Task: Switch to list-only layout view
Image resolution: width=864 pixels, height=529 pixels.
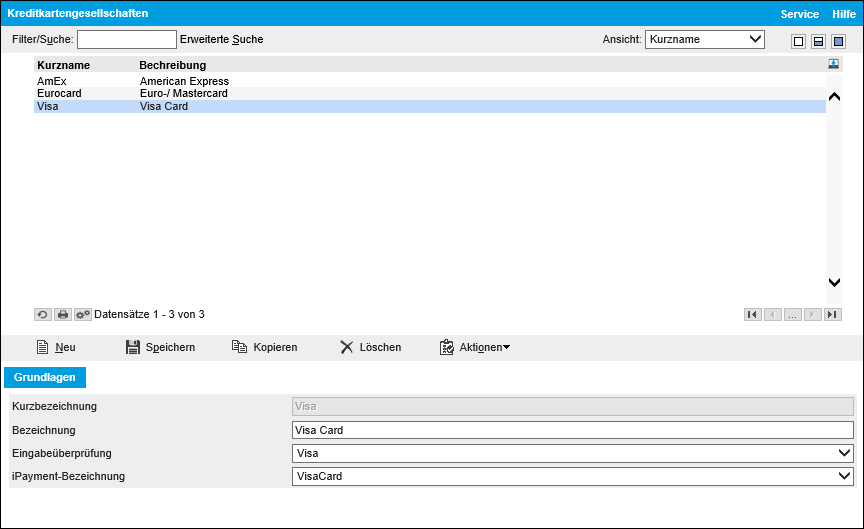Action: (798, 41)
